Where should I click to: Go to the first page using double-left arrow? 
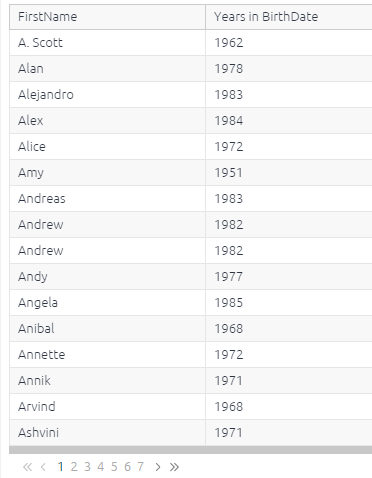pyautogui.click(x=27, y=467)
